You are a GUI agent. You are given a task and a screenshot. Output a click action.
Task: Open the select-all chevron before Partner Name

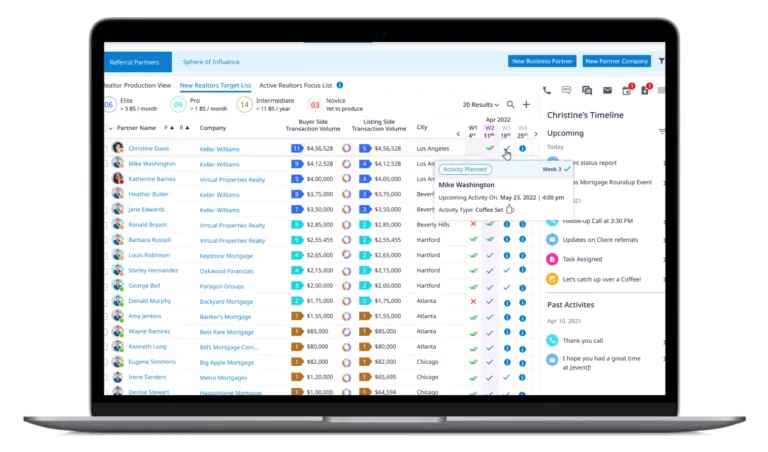[x=111, y=128]
